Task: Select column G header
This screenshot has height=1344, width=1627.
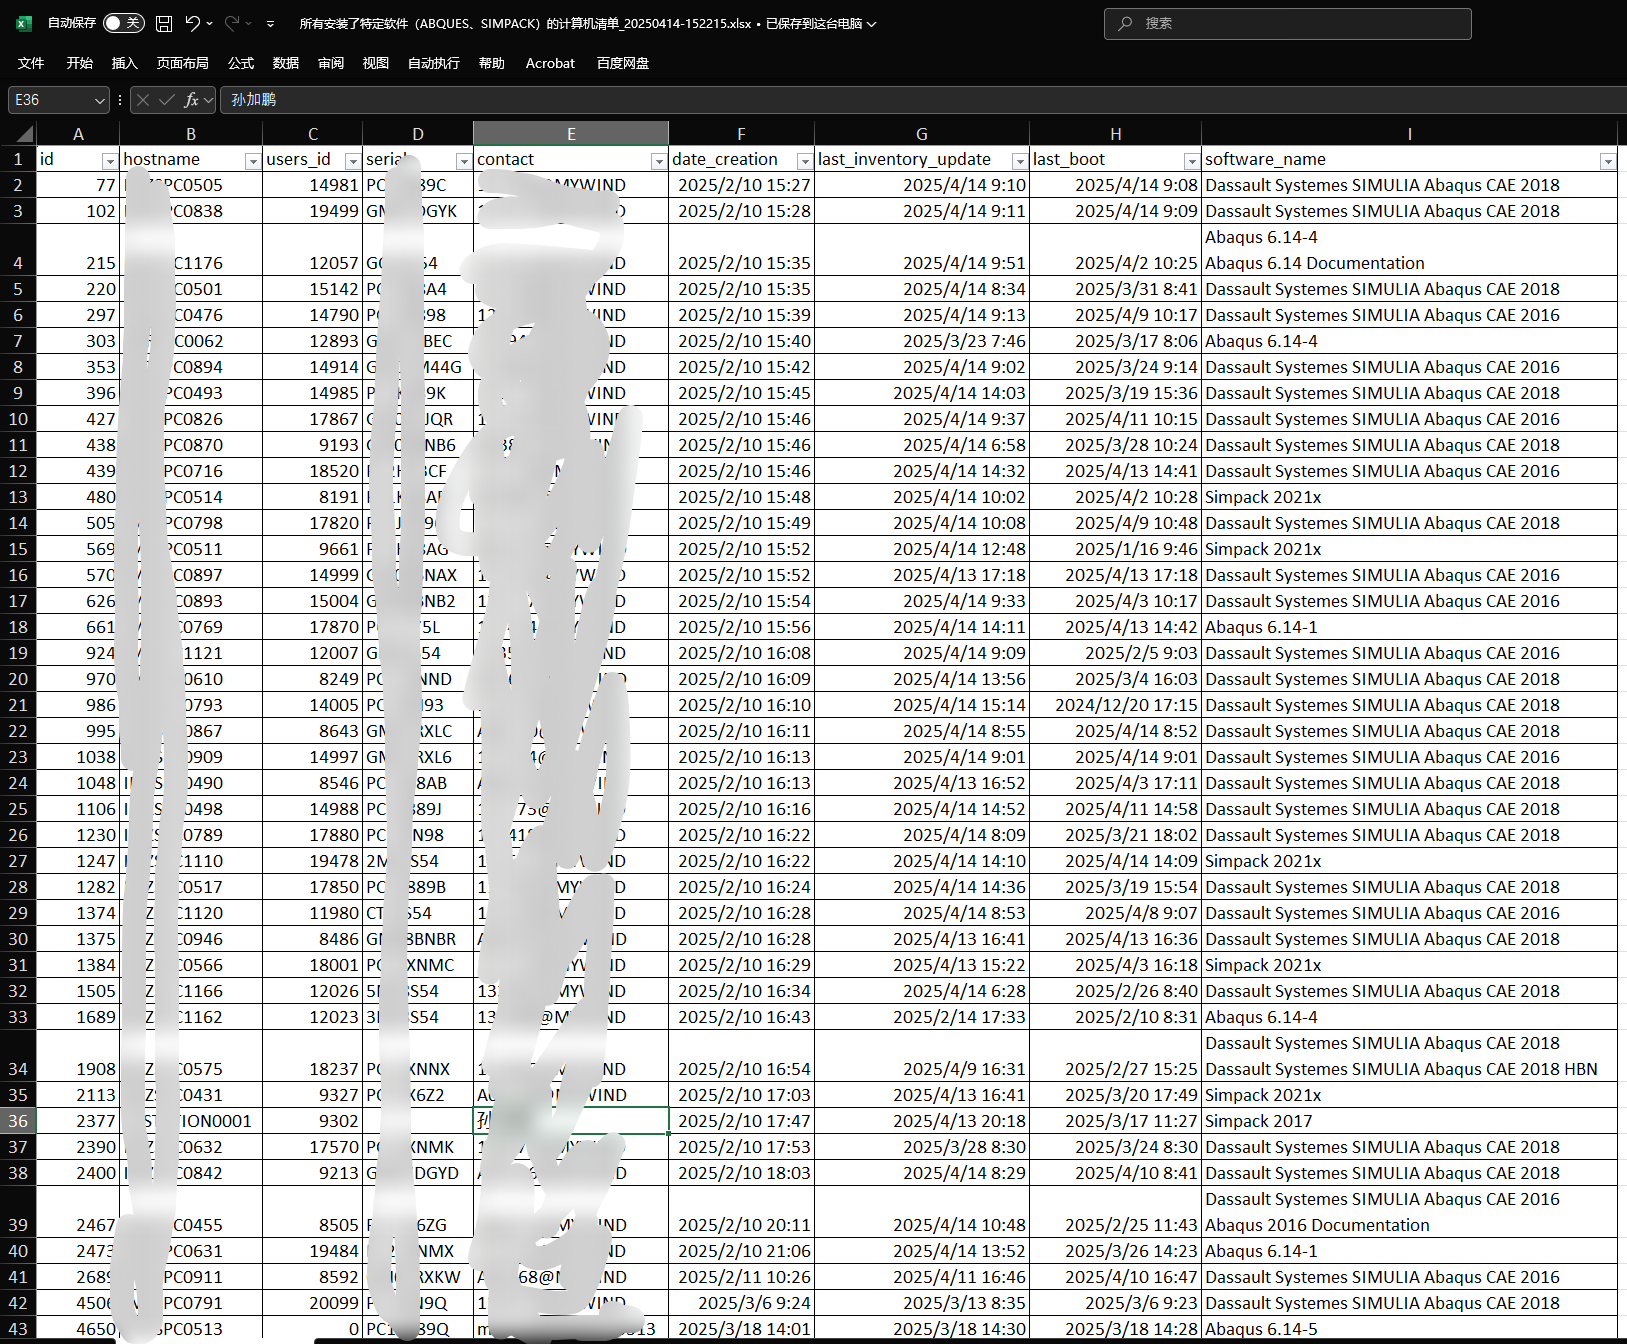Action: [x=922, y=134]
